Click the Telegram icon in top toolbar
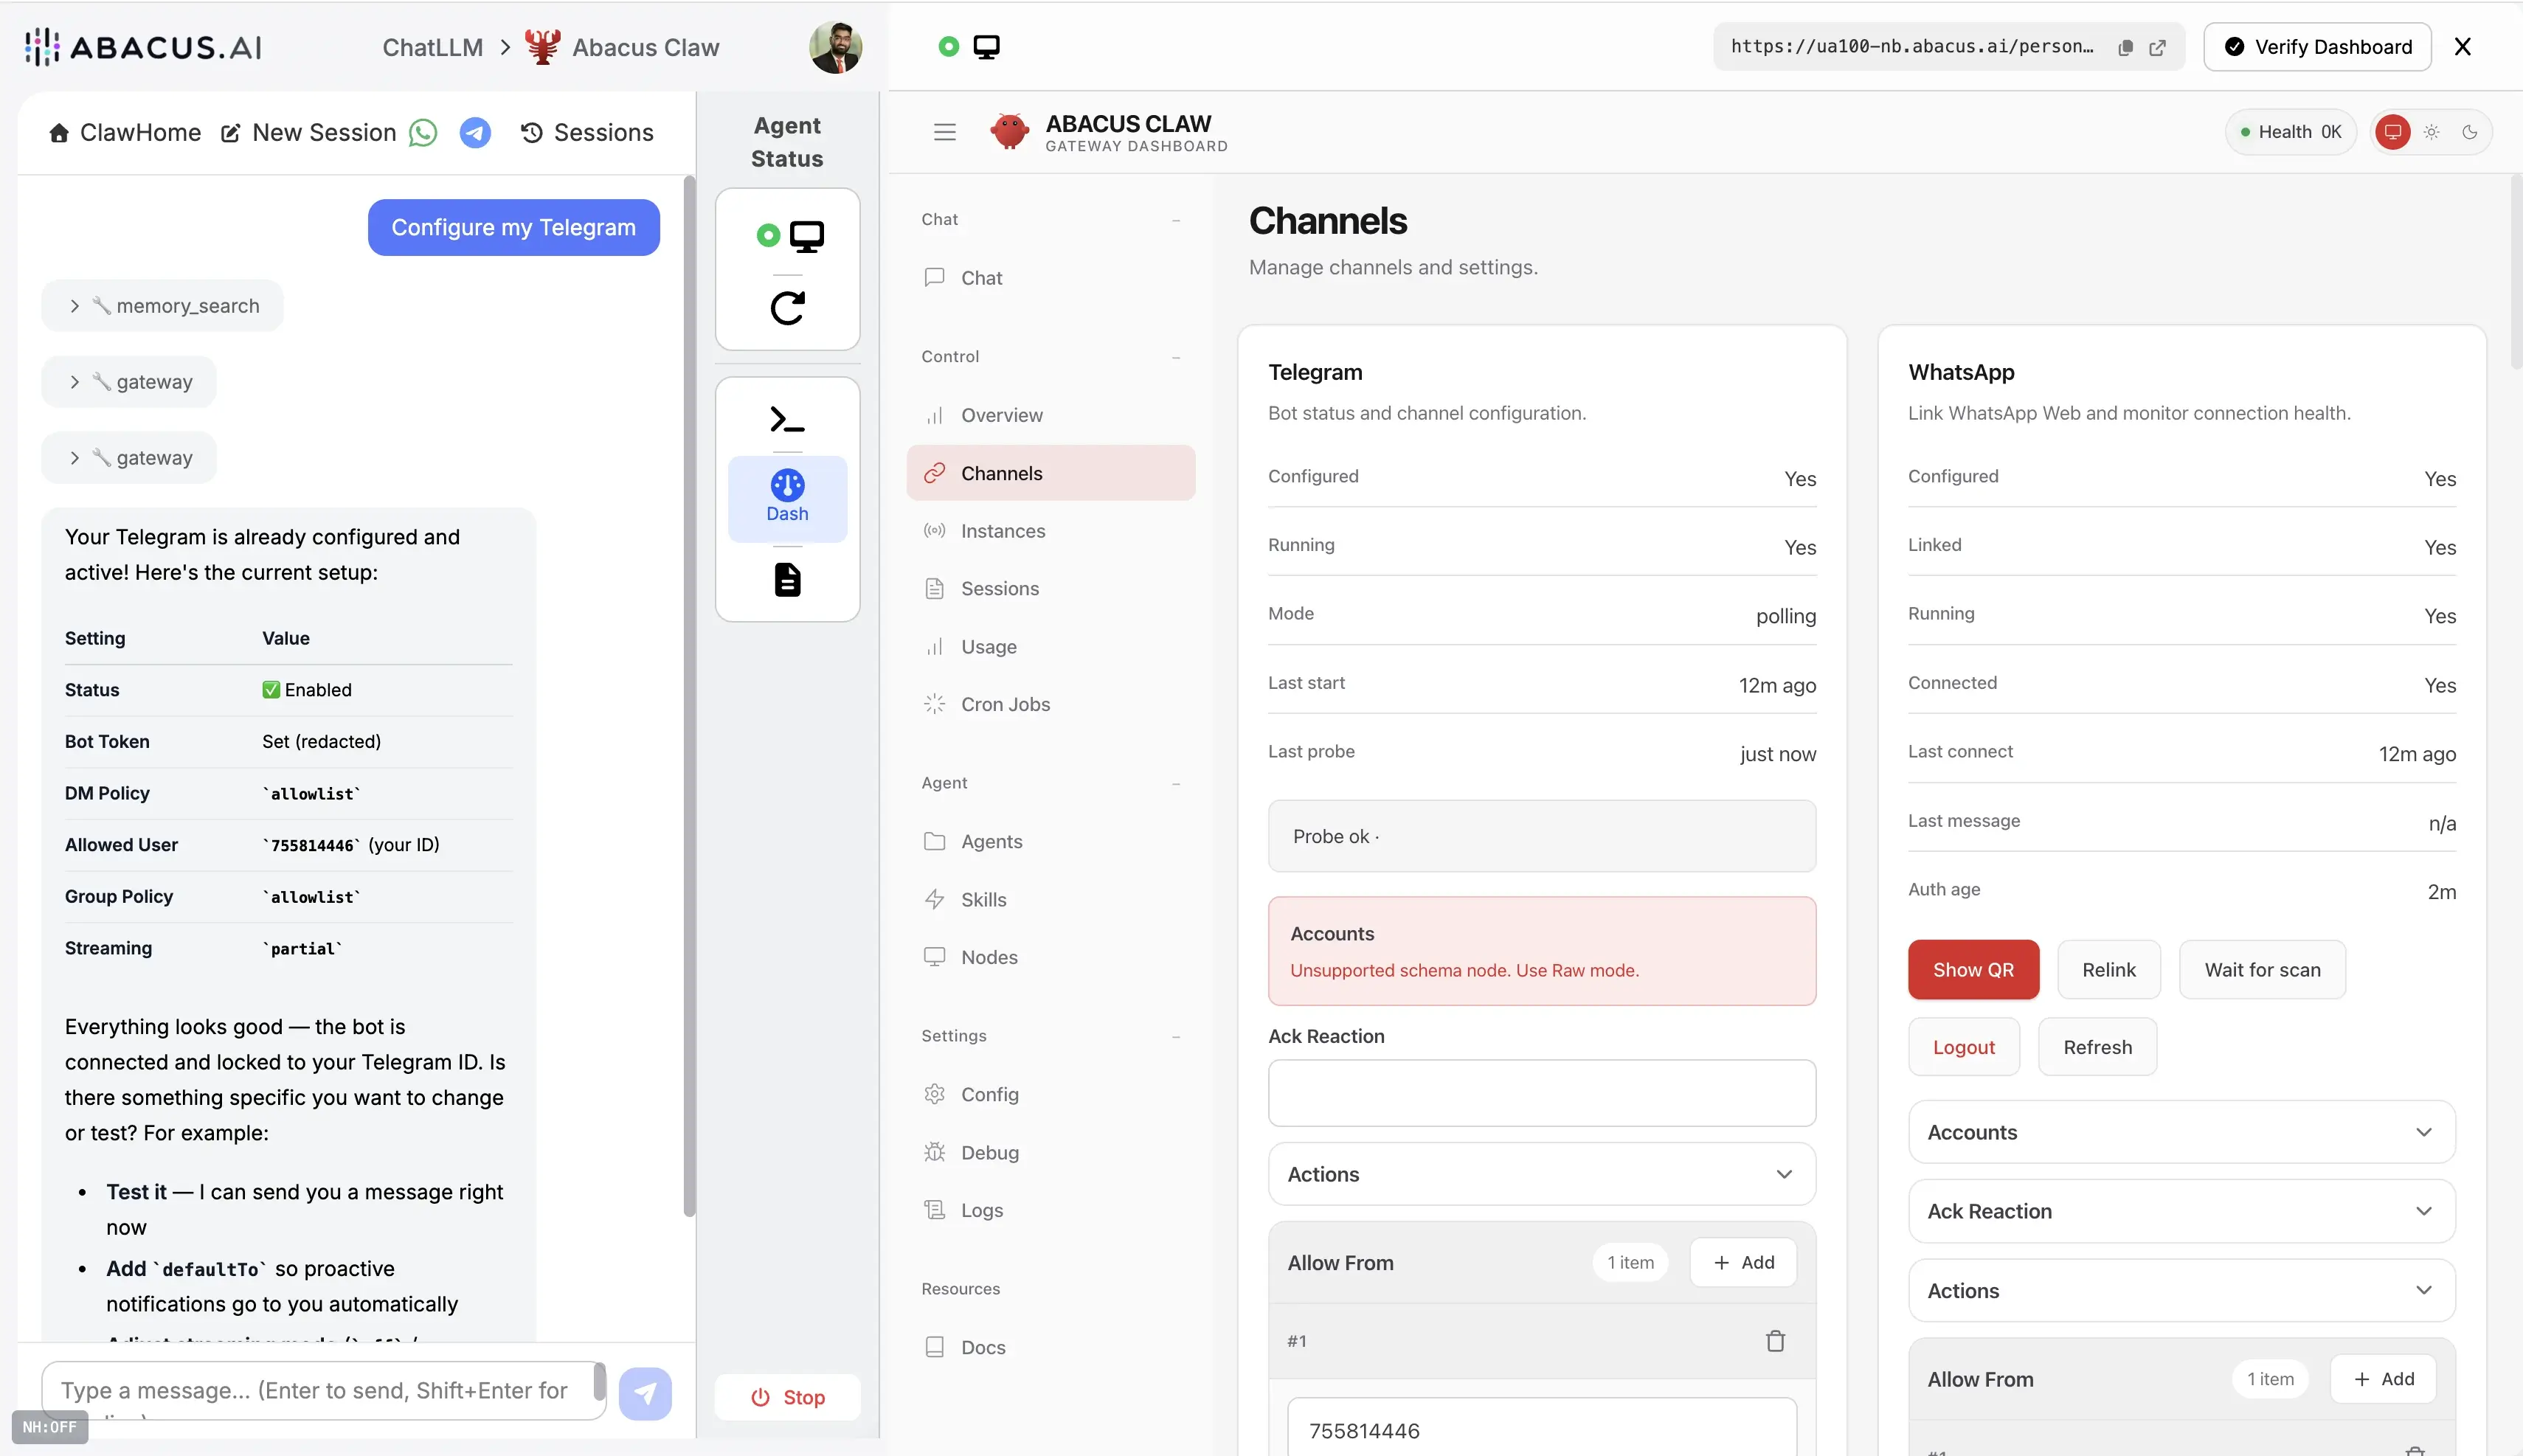 pos(475,132)
